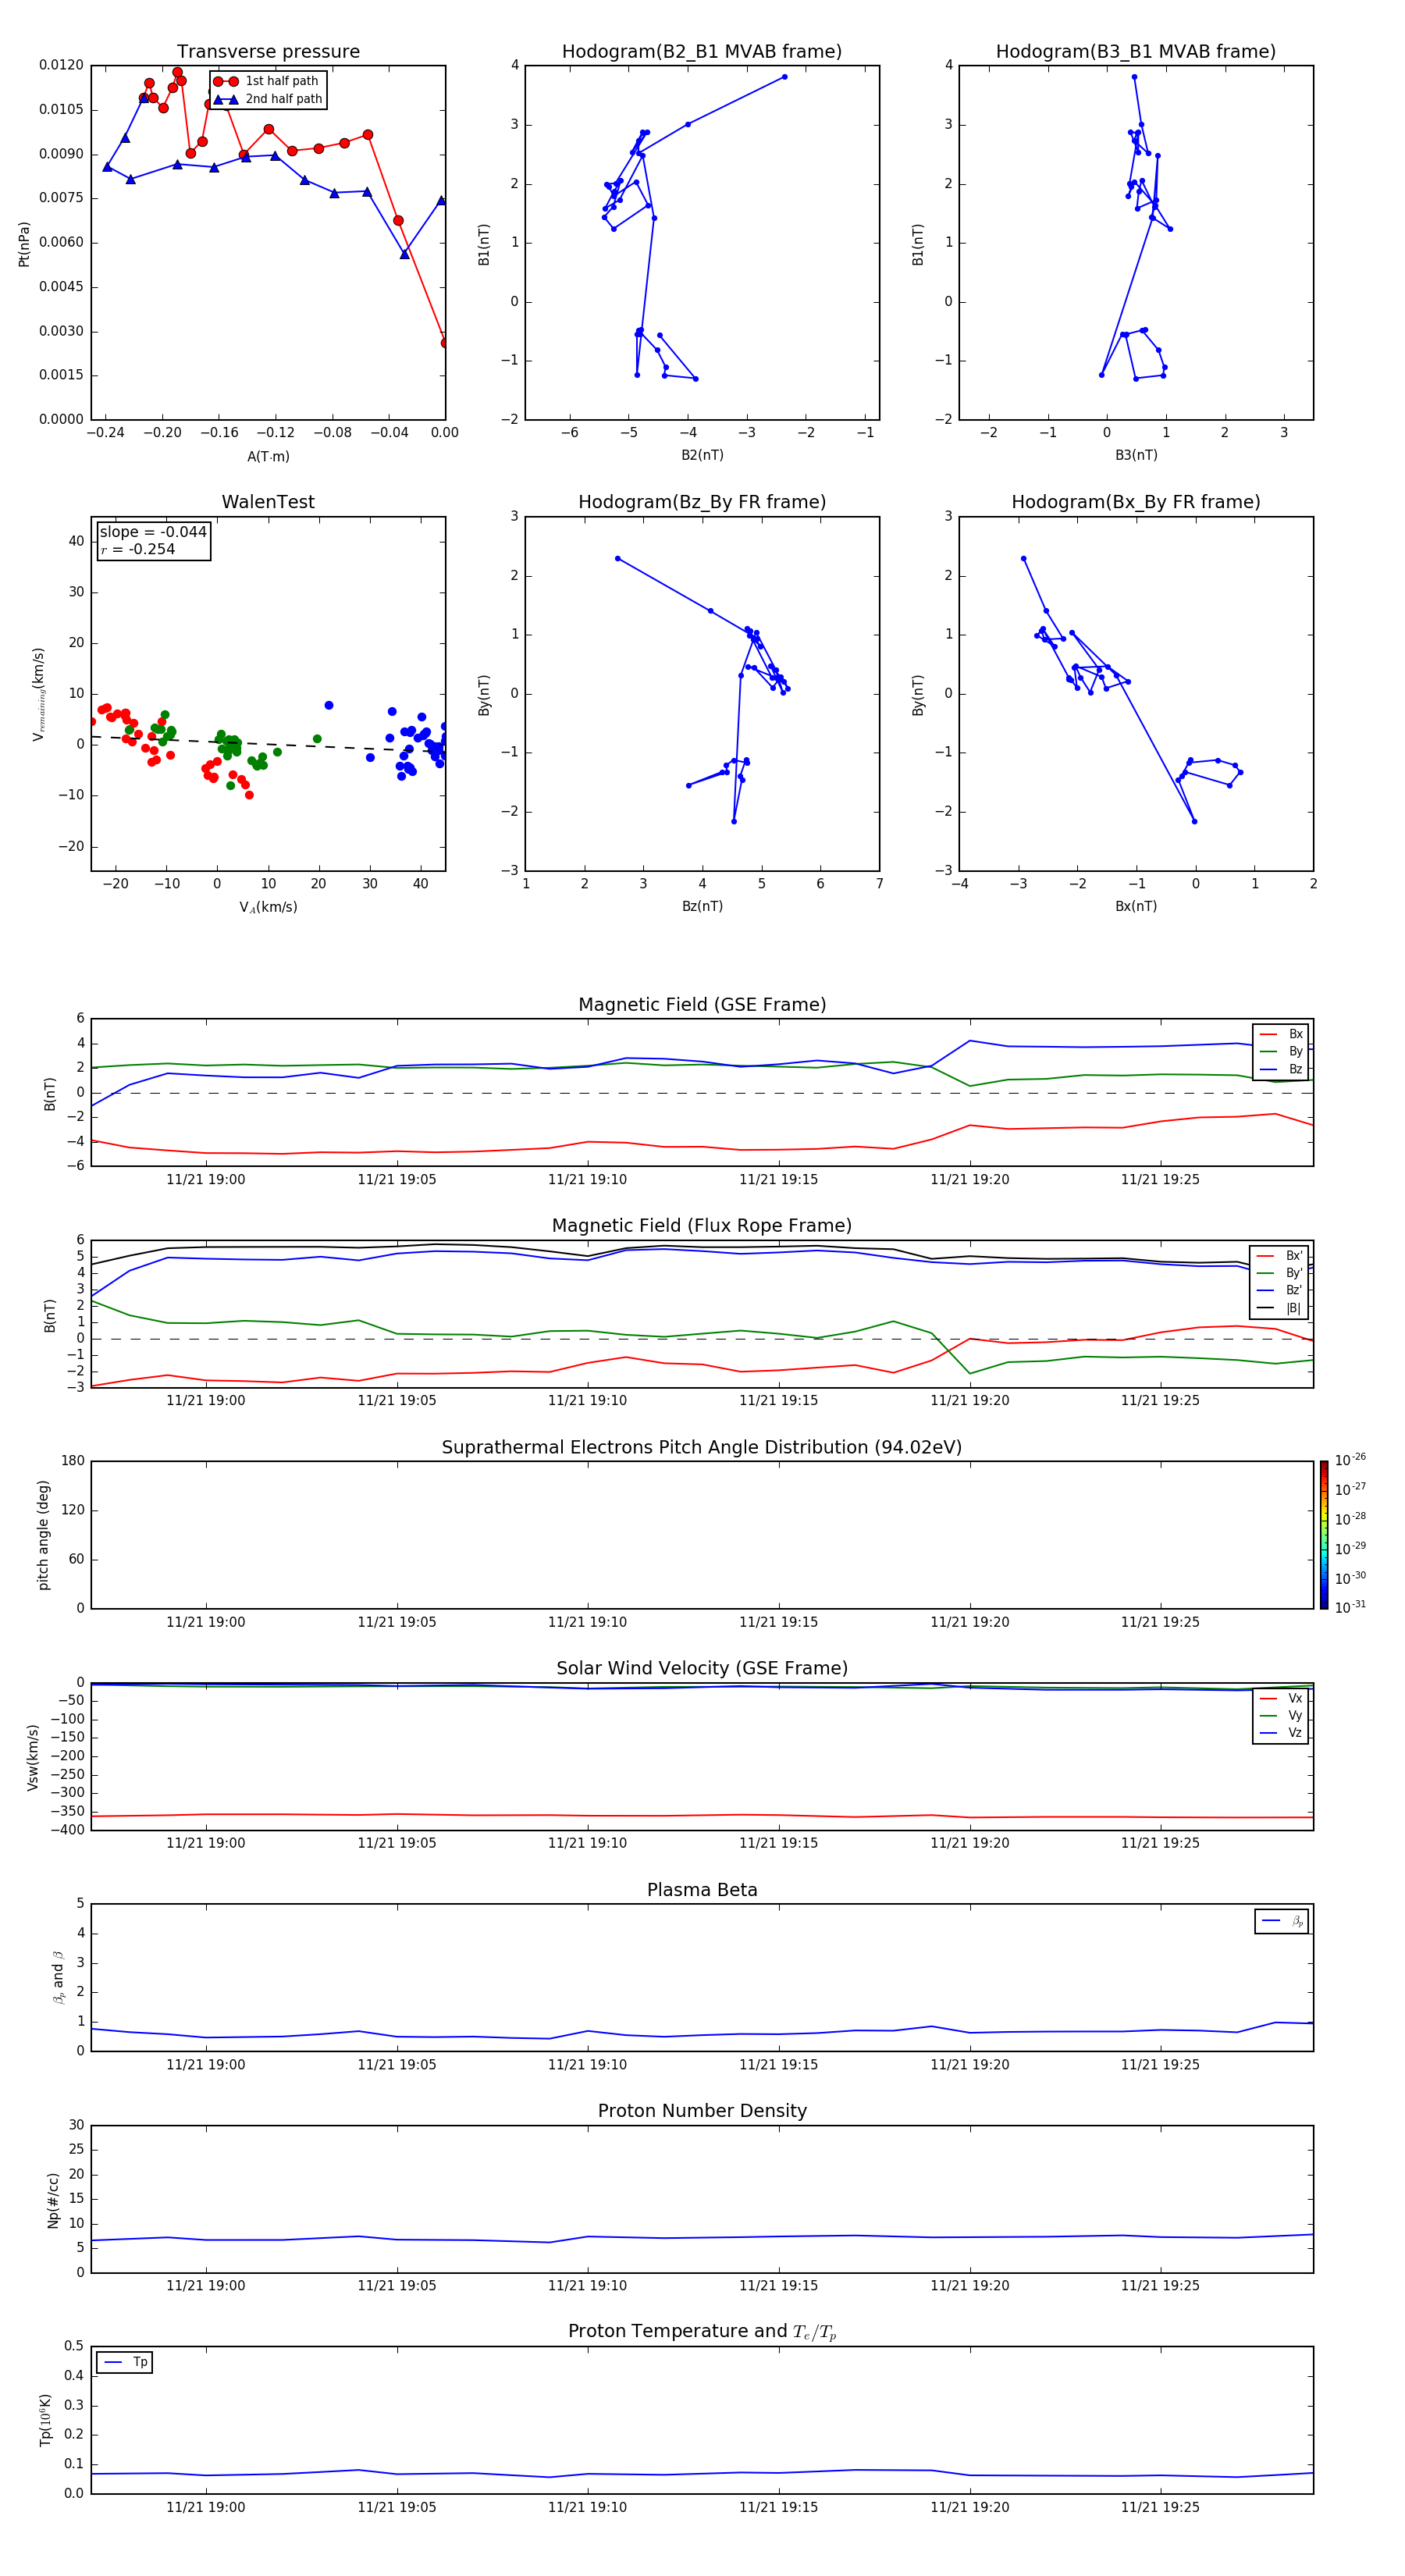Click the 'Proton Number Density' title

coord(702,2112)
